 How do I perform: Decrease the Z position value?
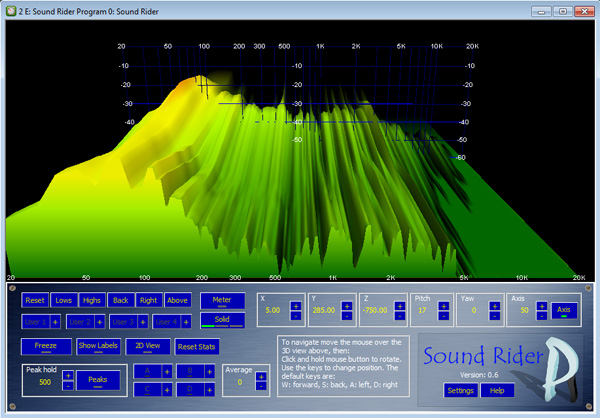tap(399, 316)
